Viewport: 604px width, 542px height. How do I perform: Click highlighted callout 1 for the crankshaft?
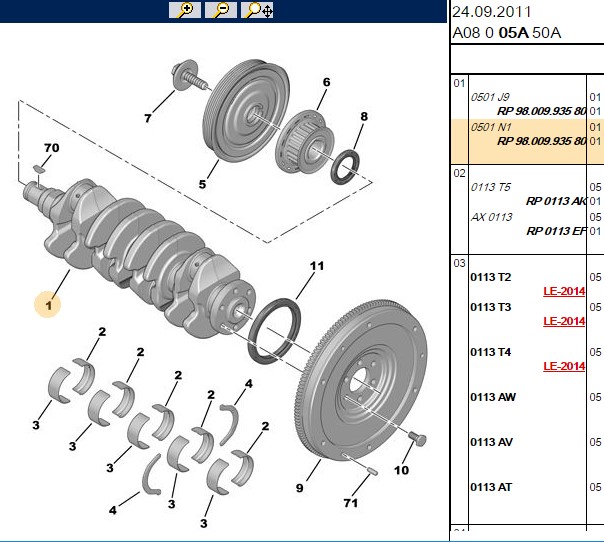[48, 305]
